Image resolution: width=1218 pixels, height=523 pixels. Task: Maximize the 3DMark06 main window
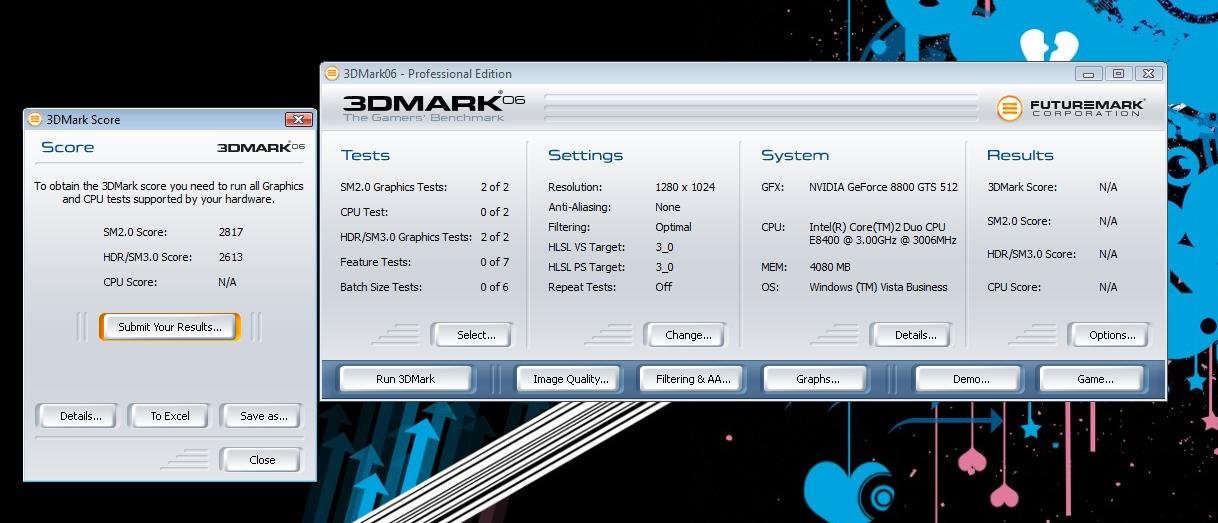[x=1118, y=73]
